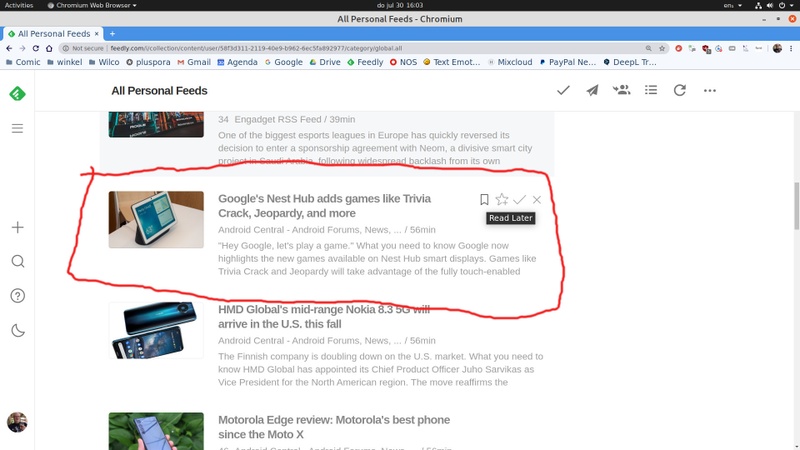Open the Comic bookmarks folder
The height and width of the screenshot is (450, 800).
click(x=22, y=62)
